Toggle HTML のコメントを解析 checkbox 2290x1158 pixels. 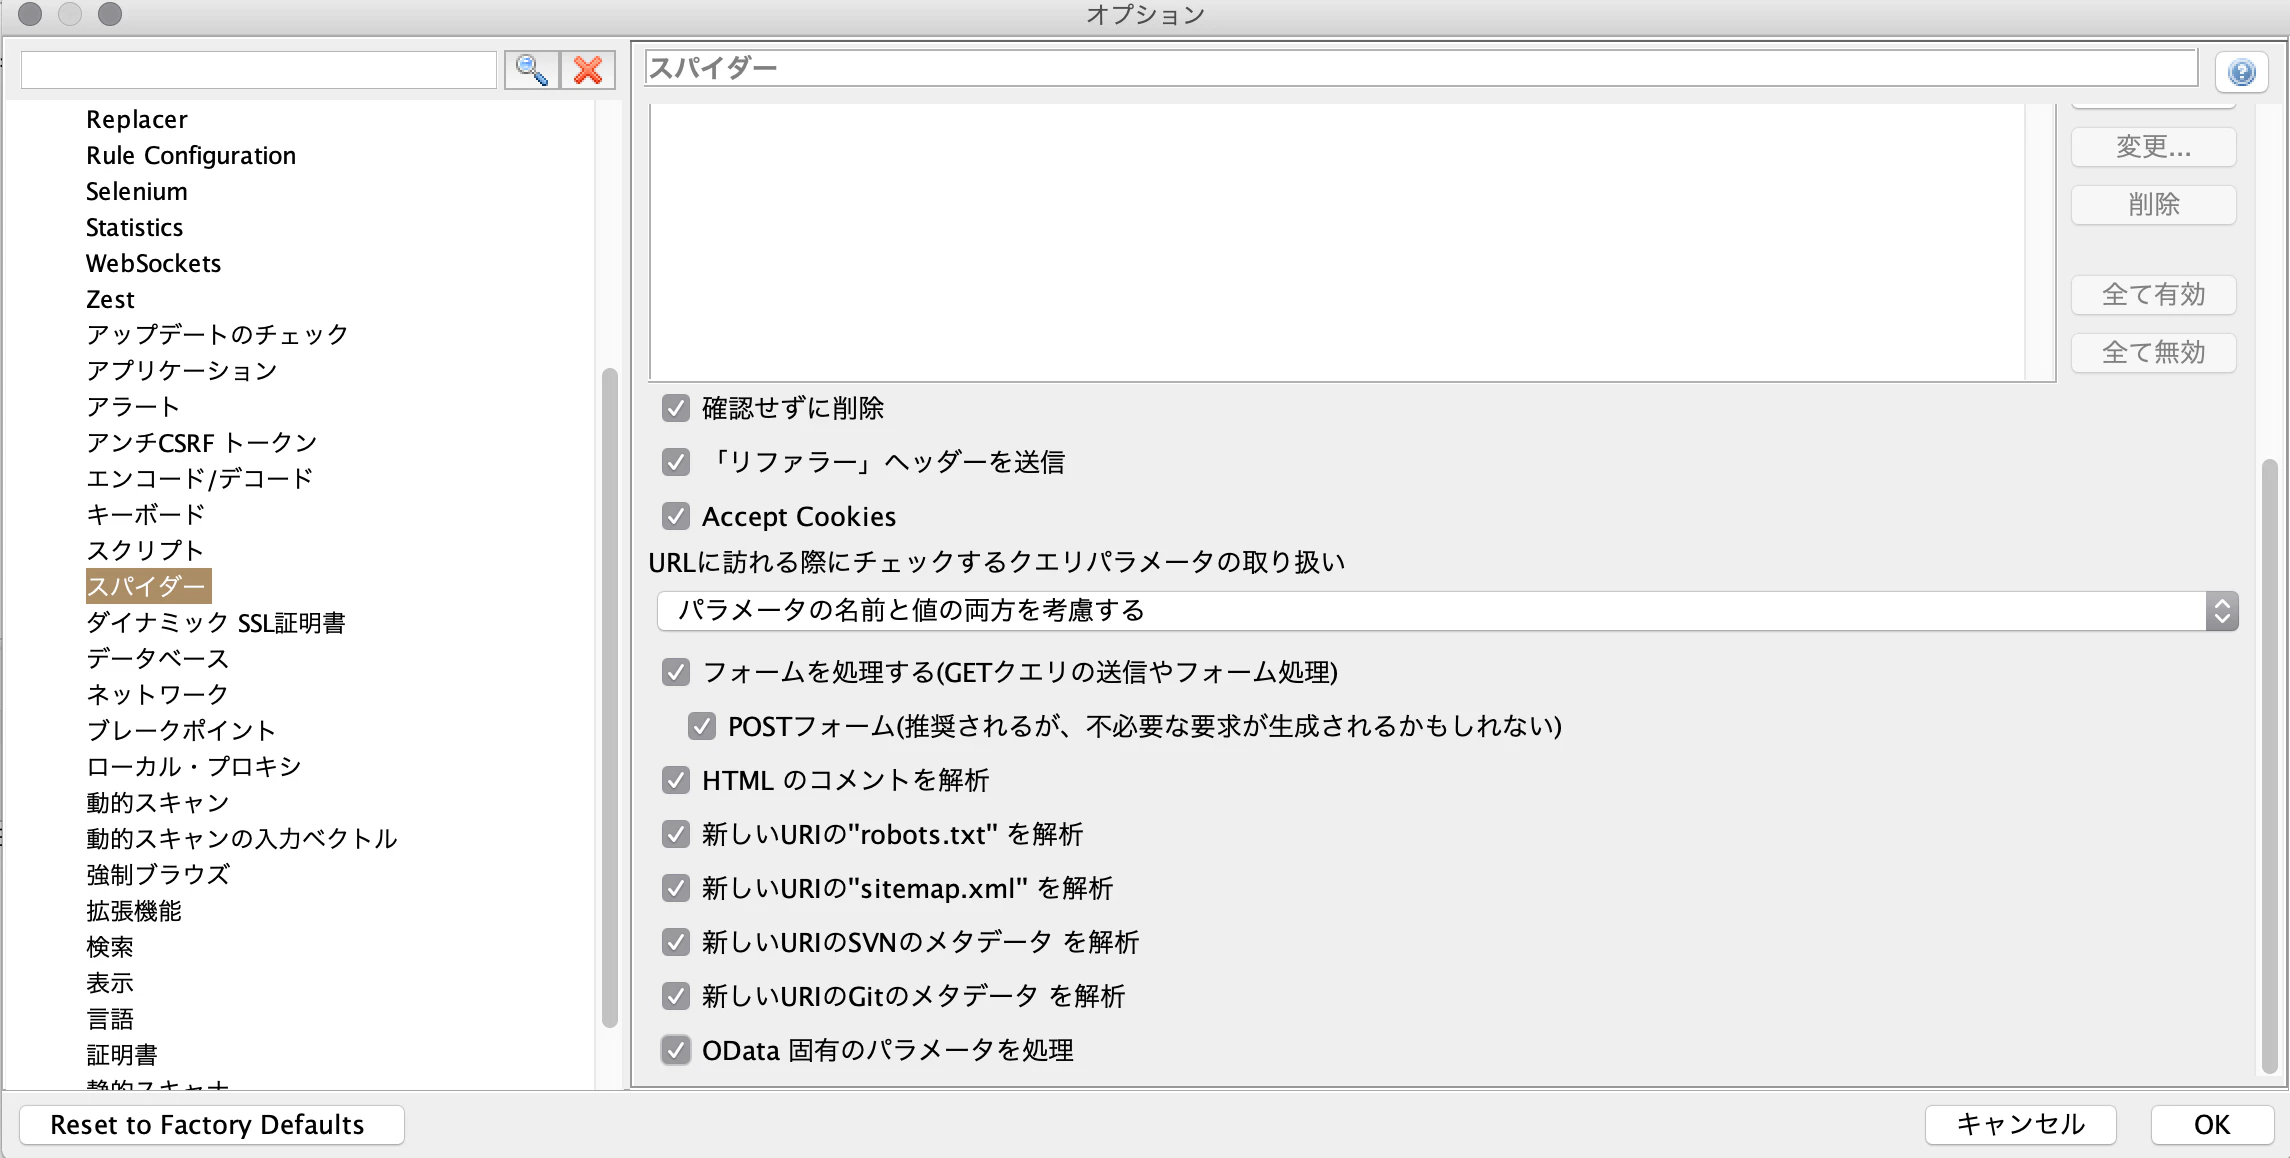pyautogui.click(x=676, y=780)
